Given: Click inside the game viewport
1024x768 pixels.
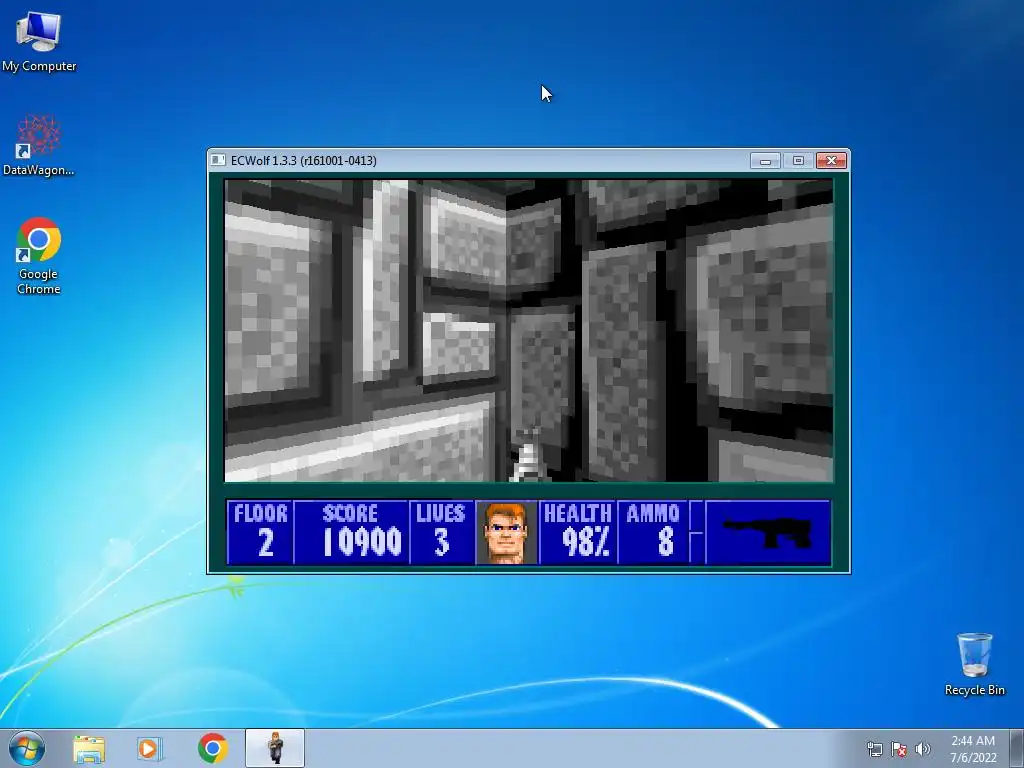Looking at the screenshot, I should pos(529,330).
